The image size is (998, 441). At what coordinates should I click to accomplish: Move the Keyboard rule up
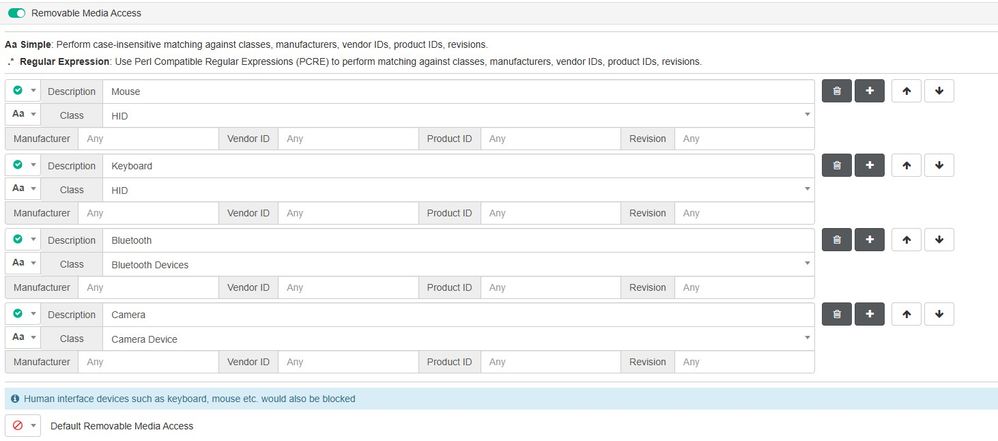[x=905, y=165]
